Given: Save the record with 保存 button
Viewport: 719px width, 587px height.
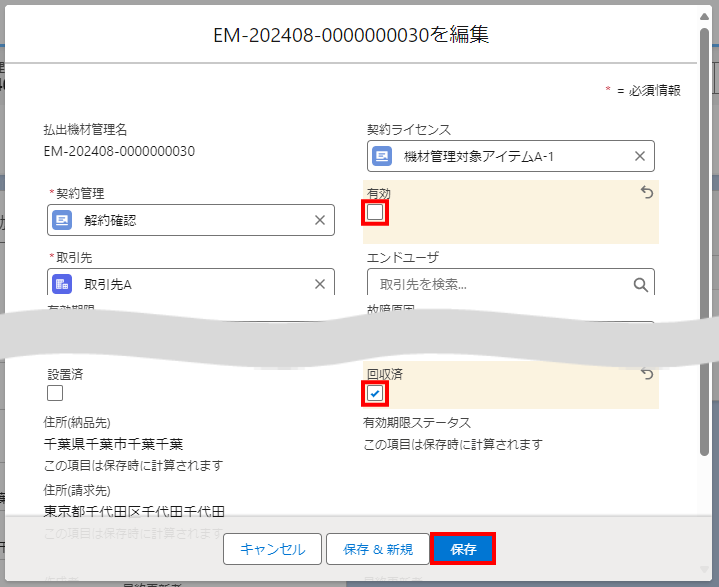Looking at the screenshot, I should point(463,549).
